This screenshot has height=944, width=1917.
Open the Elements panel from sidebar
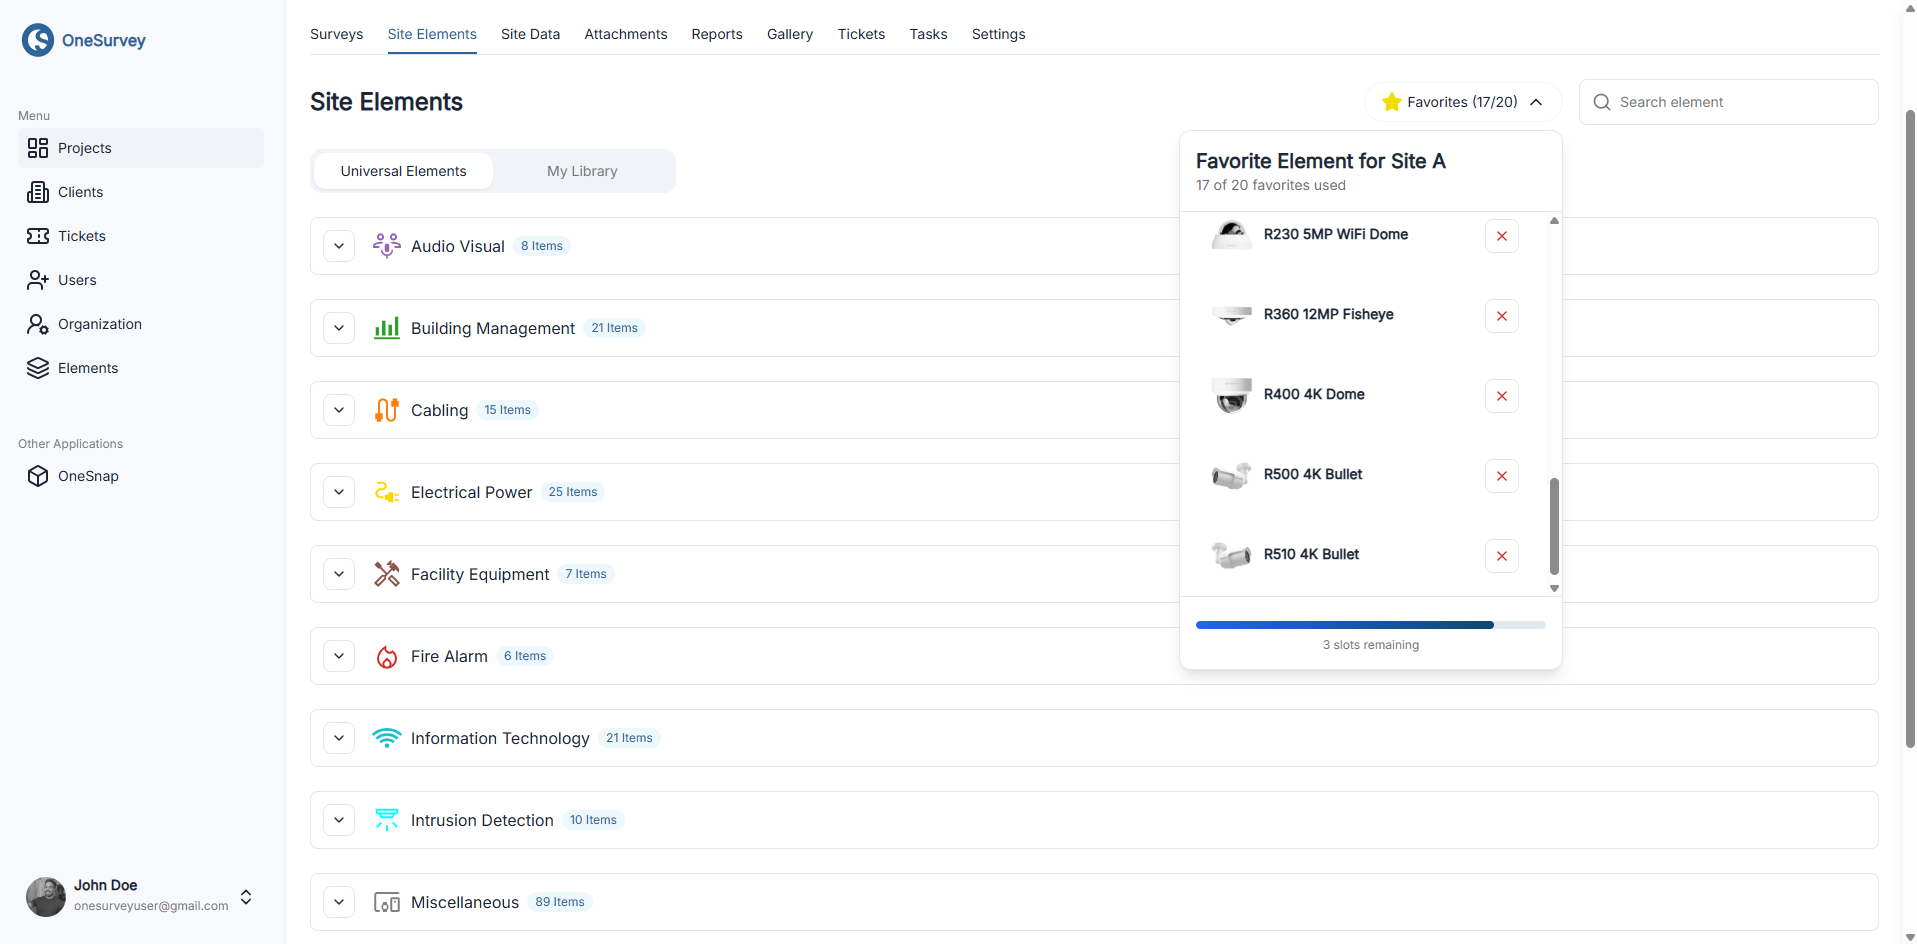click(x=38, y=368)
